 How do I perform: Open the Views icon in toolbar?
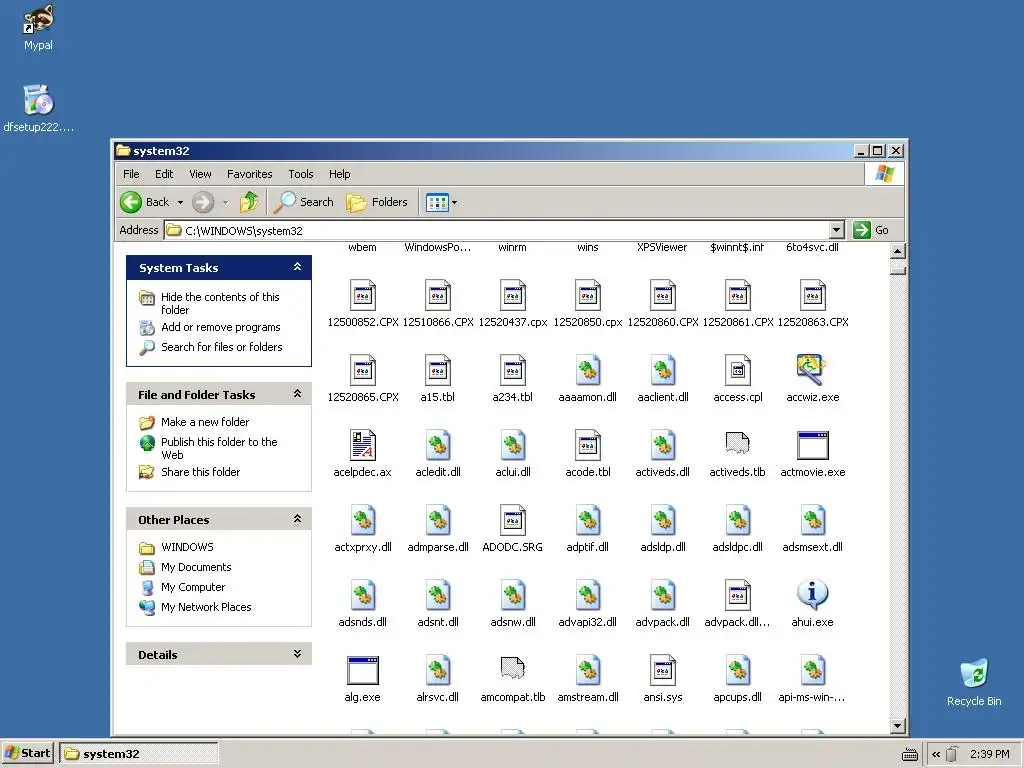437,202
